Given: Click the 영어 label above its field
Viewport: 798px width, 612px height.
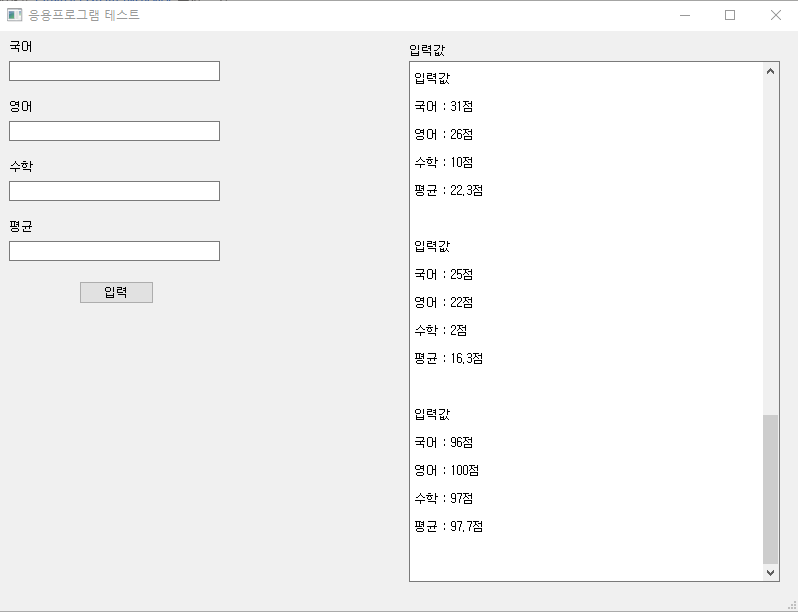Looking at the screenshot, I should (x=21, y=107).
